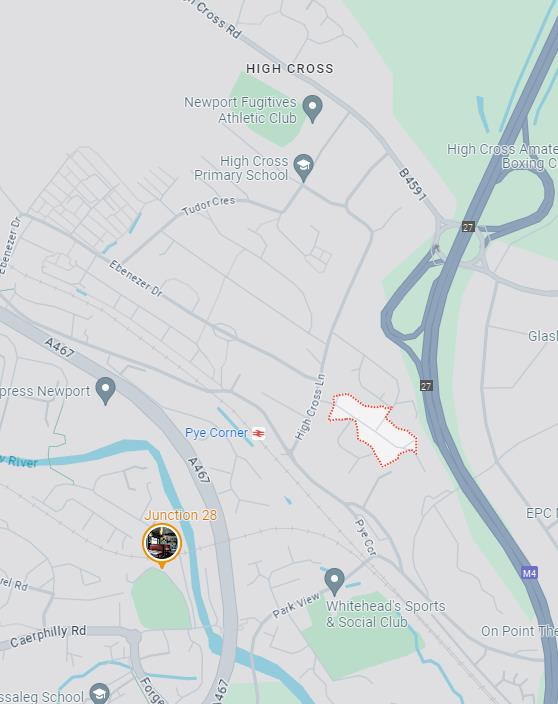Select the High Cross Amateur Boxing label

502,156
